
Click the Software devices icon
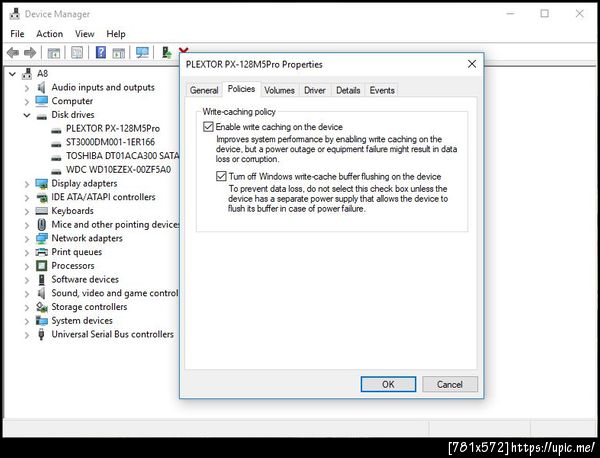[41, 280]
